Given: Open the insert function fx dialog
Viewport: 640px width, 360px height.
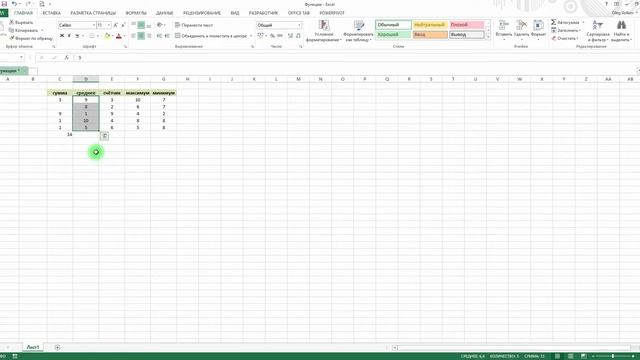Looking at the screenshot, I should tap(67, 58).
